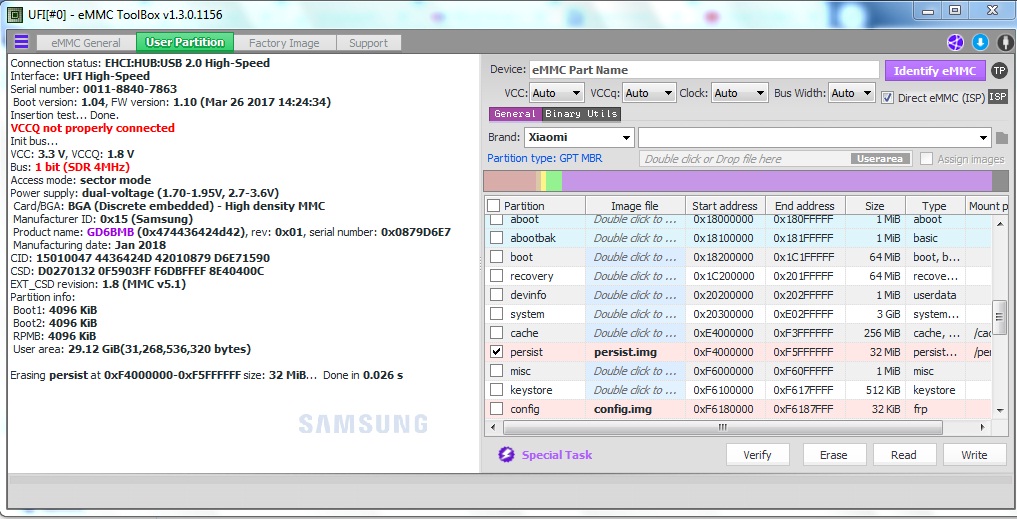Screen dimensions: 1017x519
Task: Open the VCC voltage dropdown
Action: (556, 93)
